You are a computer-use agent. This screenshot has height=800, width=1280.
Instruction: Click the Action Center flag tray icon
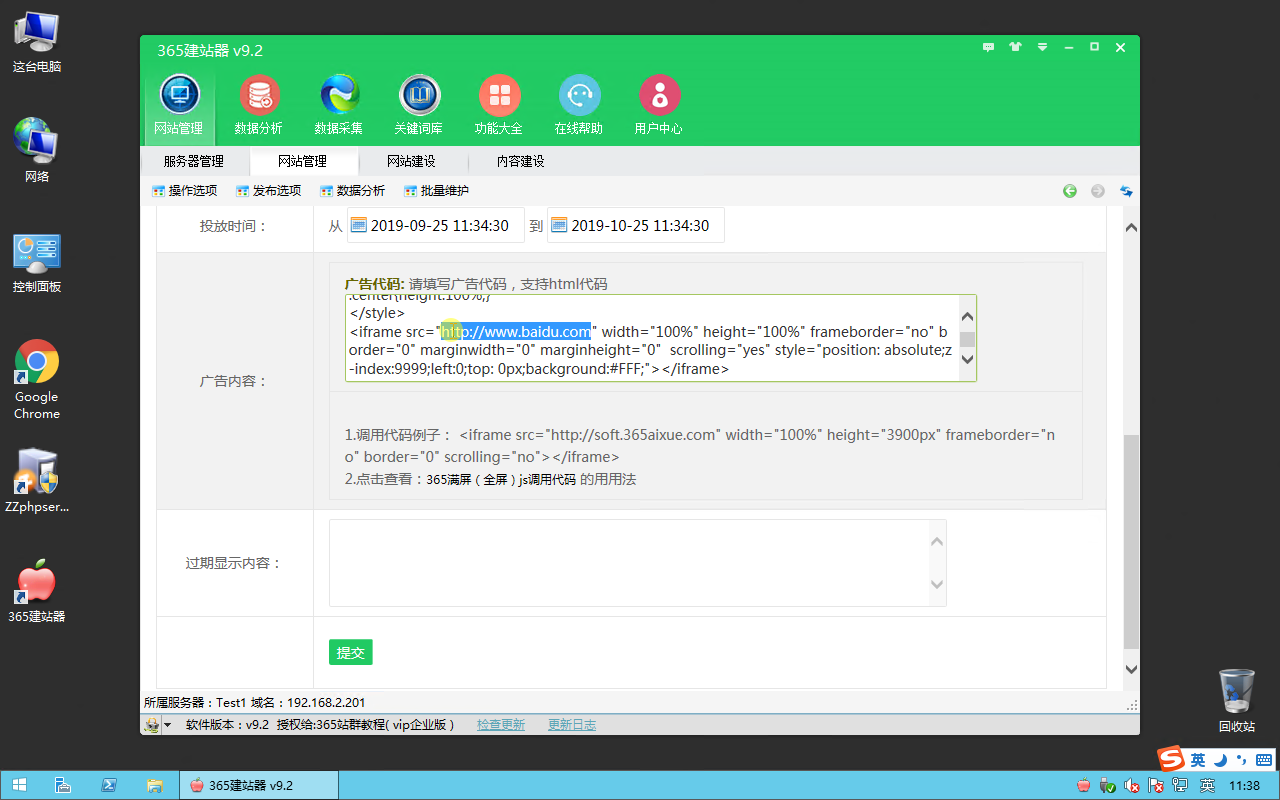1157,786
